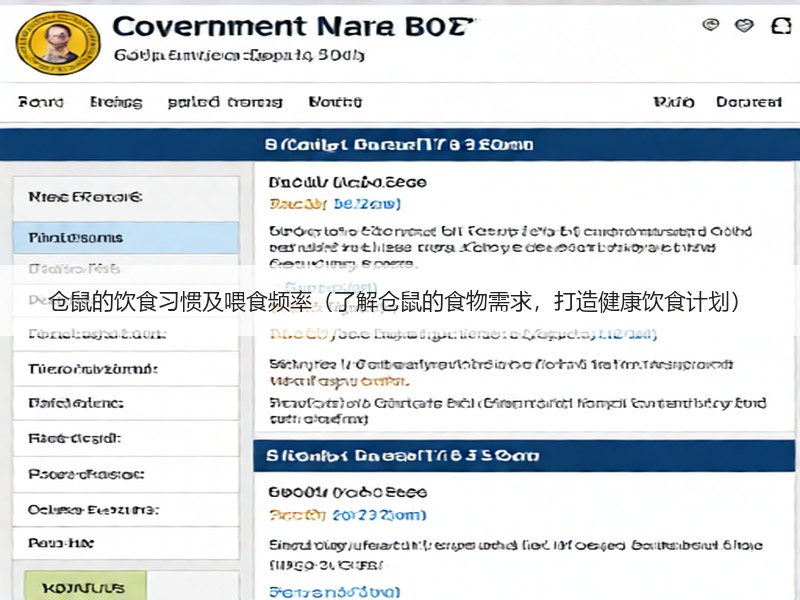Select the top sidebar item 'Nies'
800x600 pixels.
point(126,197)
